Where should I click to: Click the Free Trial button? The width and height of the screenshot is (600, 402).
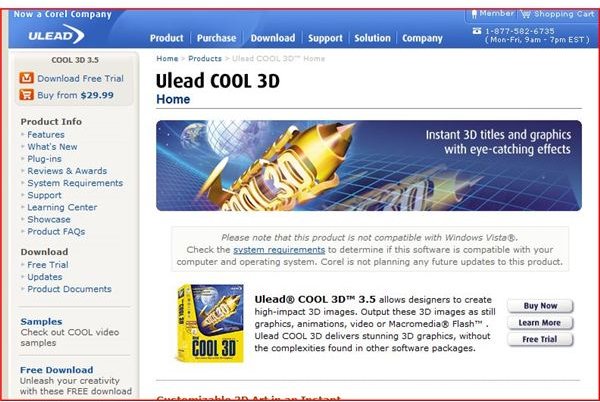540,339
